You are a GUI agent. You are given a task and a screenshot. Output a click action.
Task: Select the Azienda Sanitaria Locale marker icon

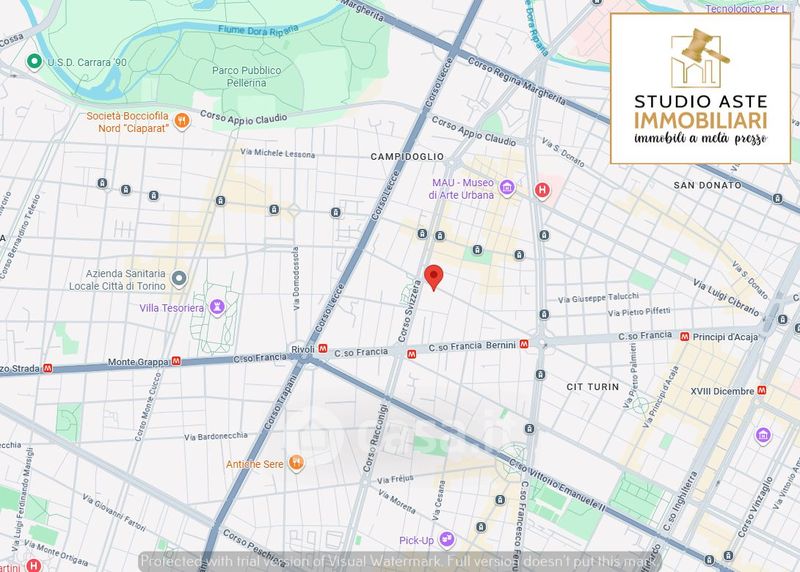coord(179,278)
